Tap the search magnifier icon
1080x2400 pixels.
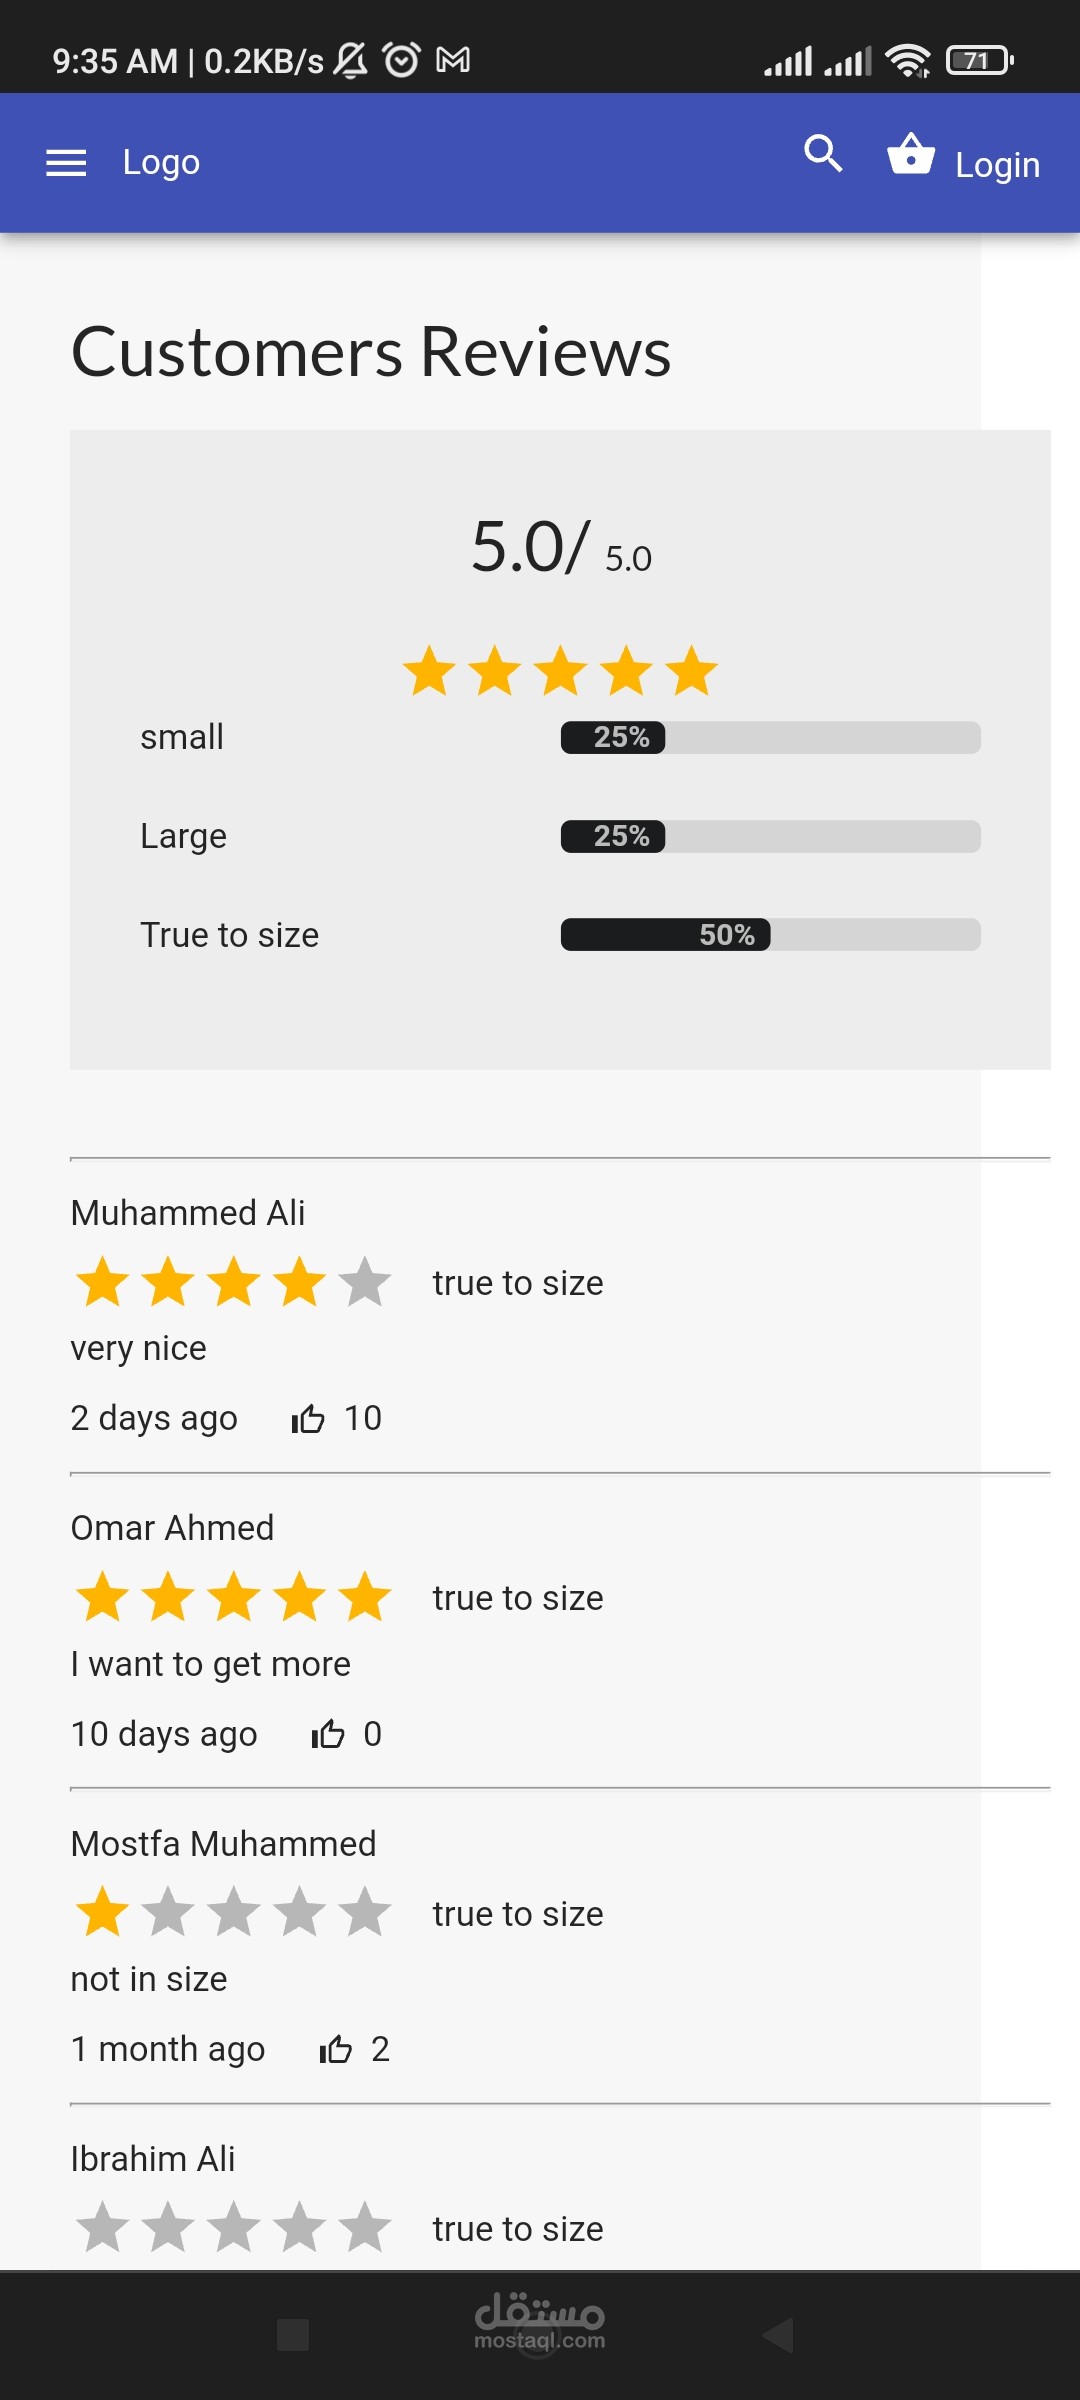click(823, 154)
